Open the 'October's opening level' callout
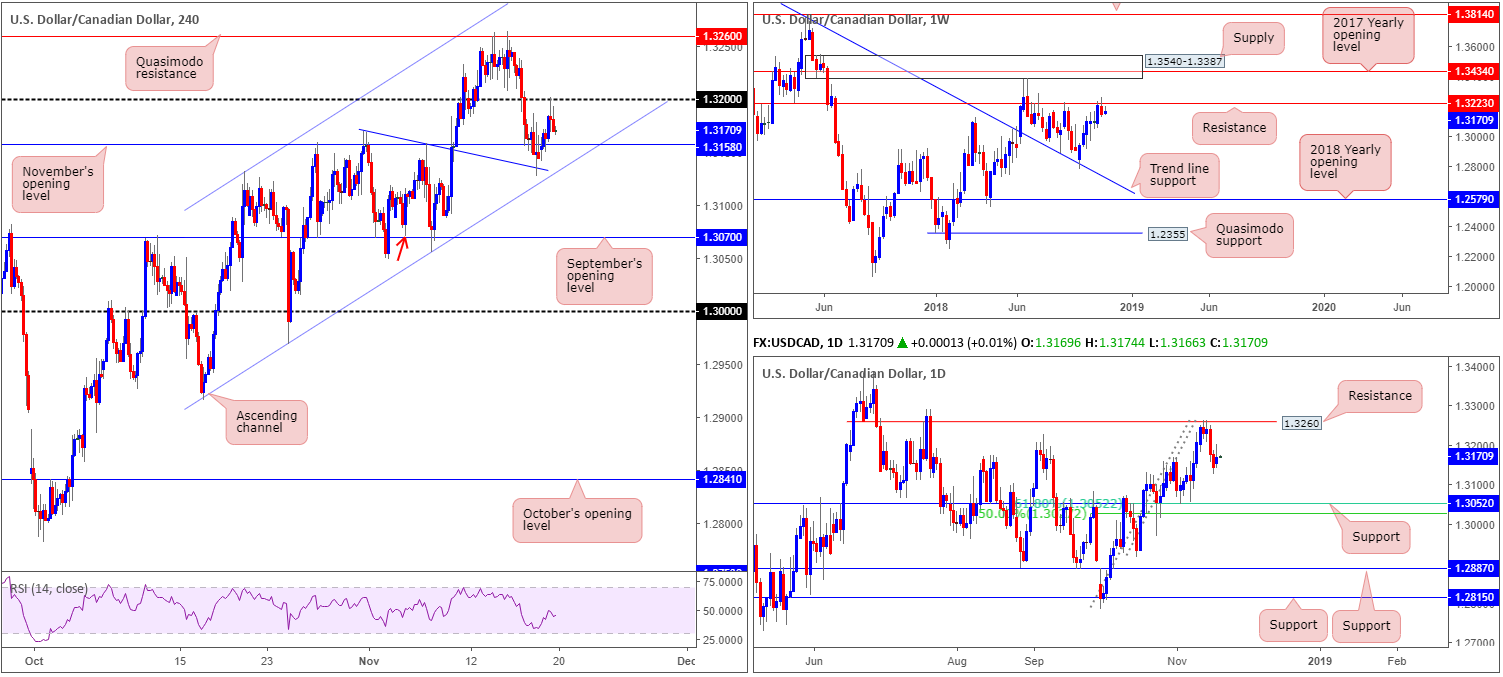This screenshot has width=1503, height=677. [x=577, y=520]
